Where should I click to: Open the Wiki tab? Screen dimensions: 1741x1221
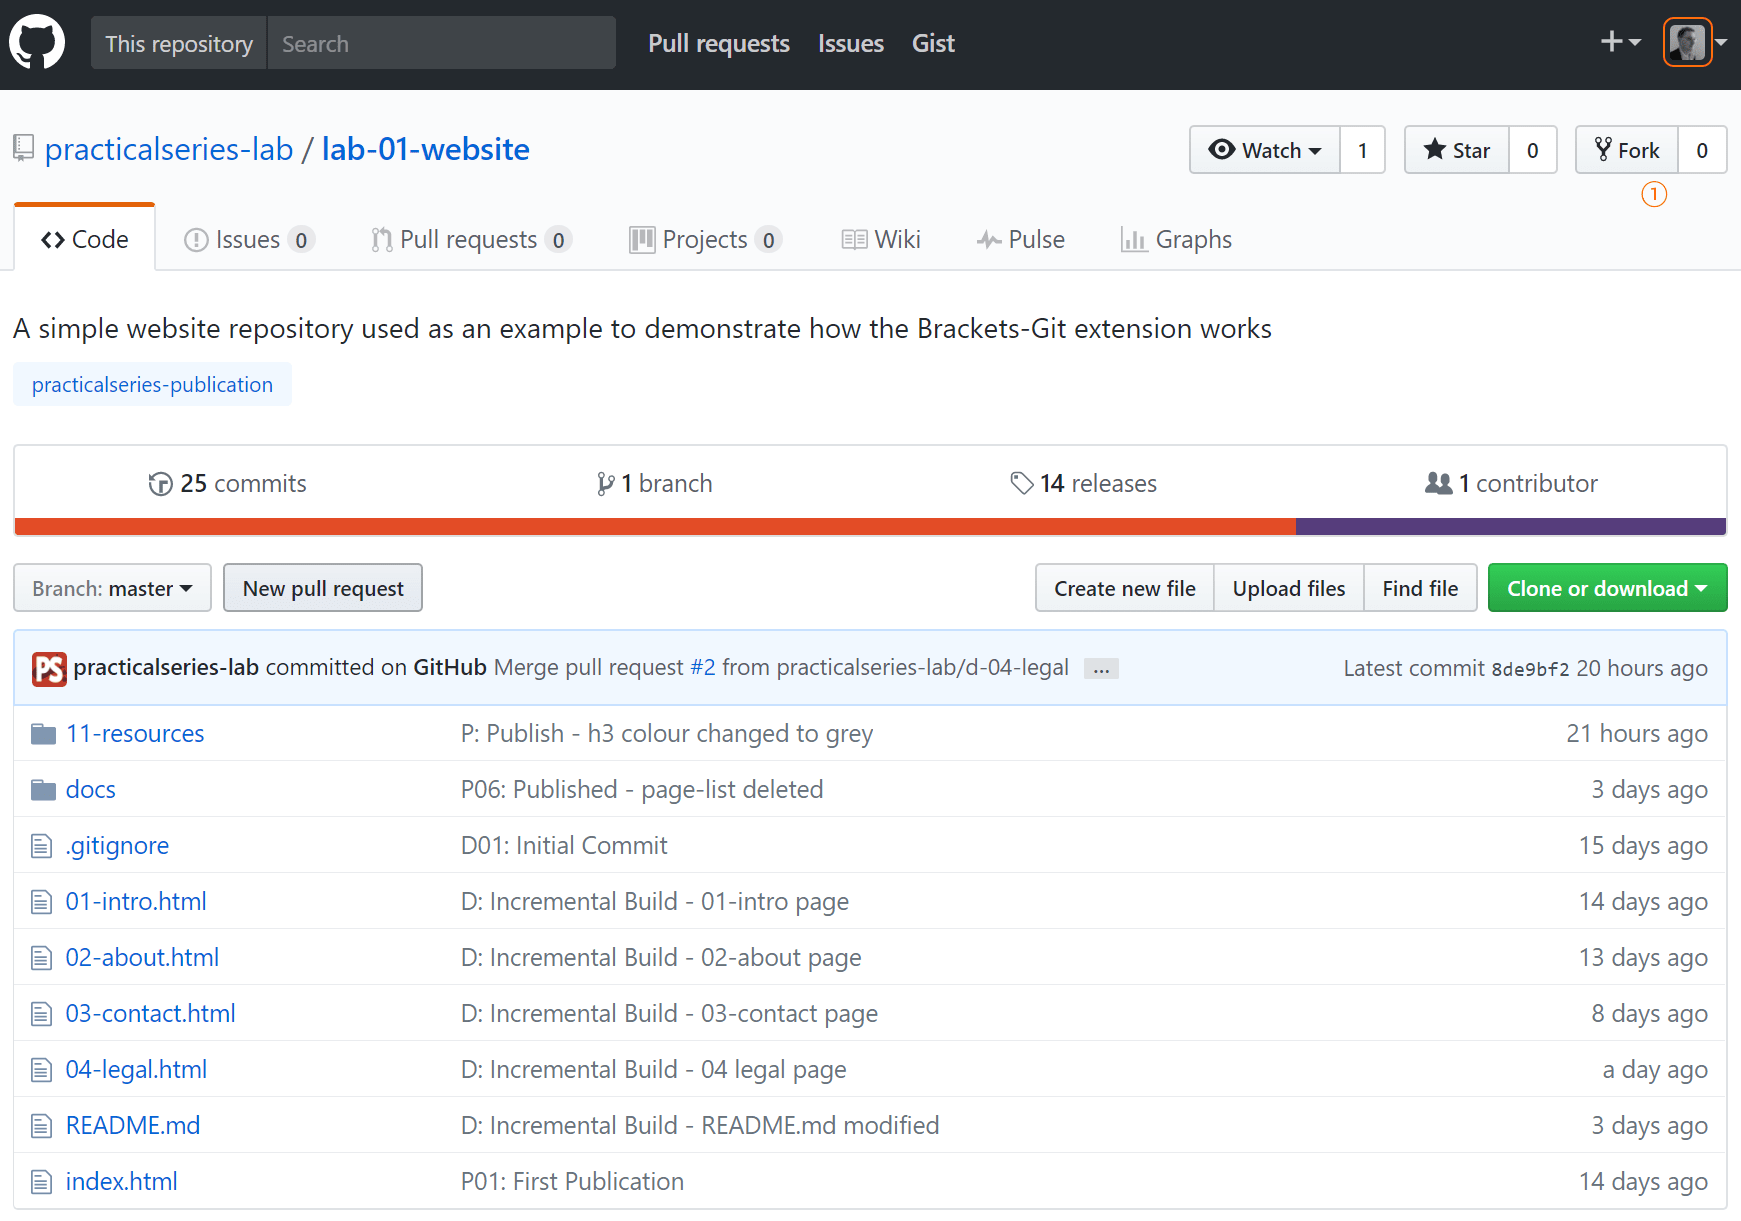tap(881, 240)
